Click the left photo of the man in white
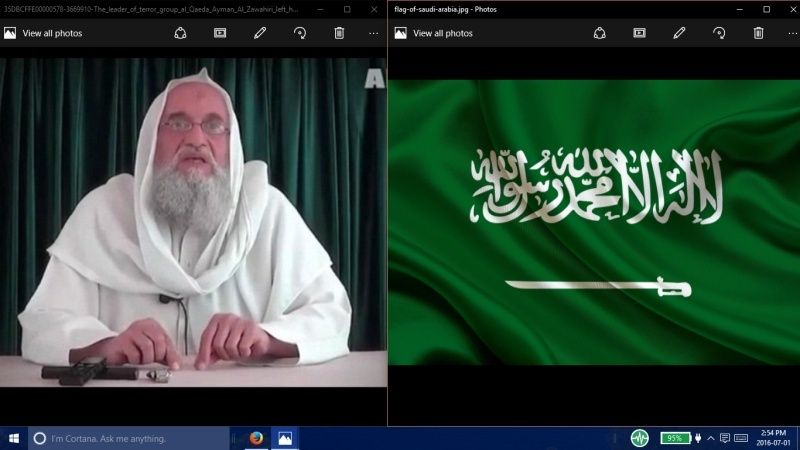 [x=193, y=222]
